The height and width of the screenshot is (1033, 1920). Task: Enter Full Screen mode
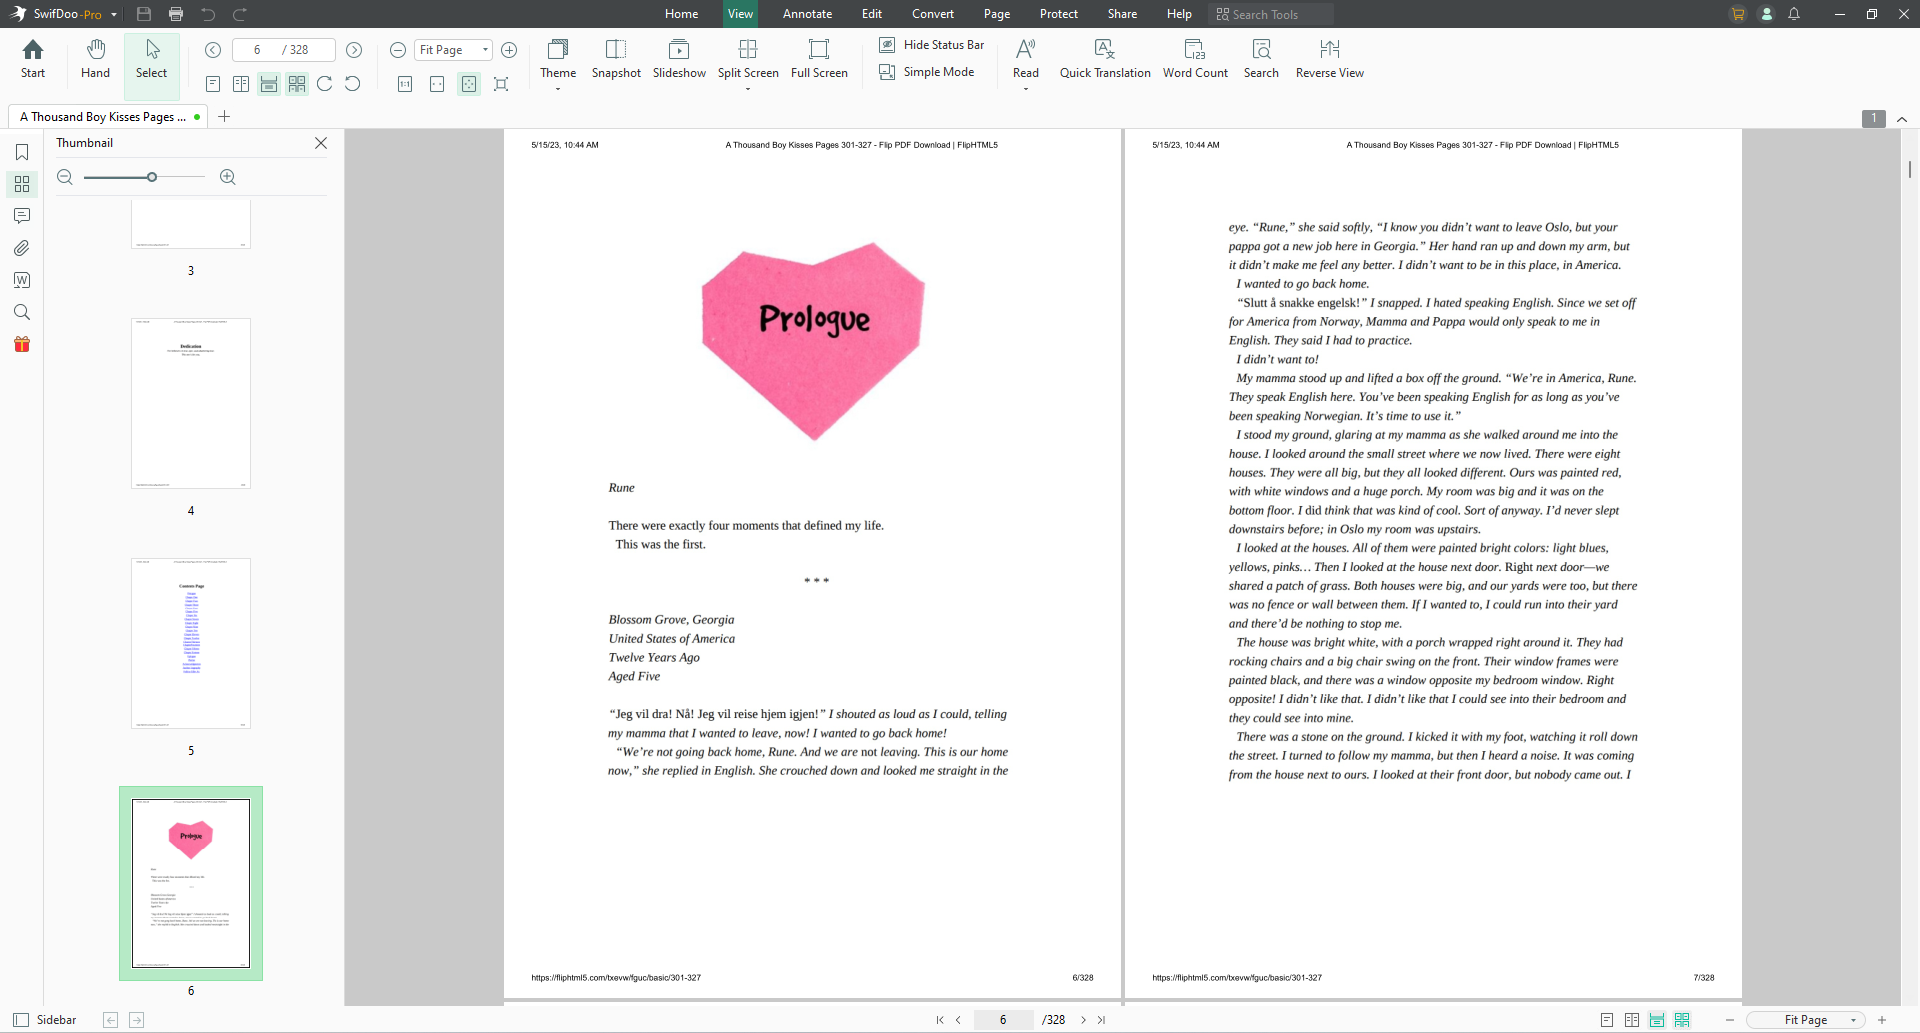[x=819, y=59]
